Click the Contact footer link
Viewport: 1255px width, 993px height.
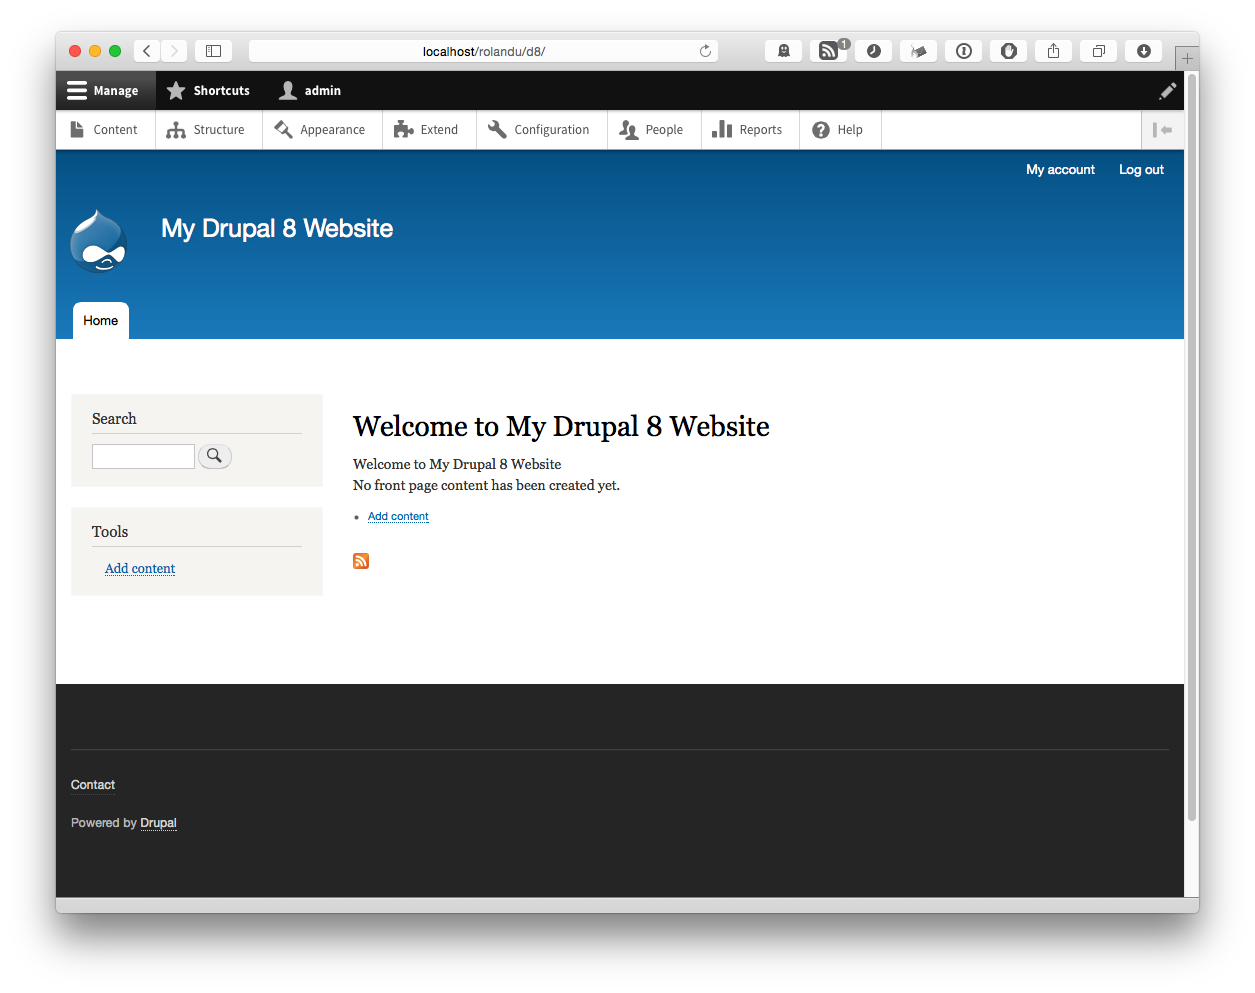(x=93, y=785)
